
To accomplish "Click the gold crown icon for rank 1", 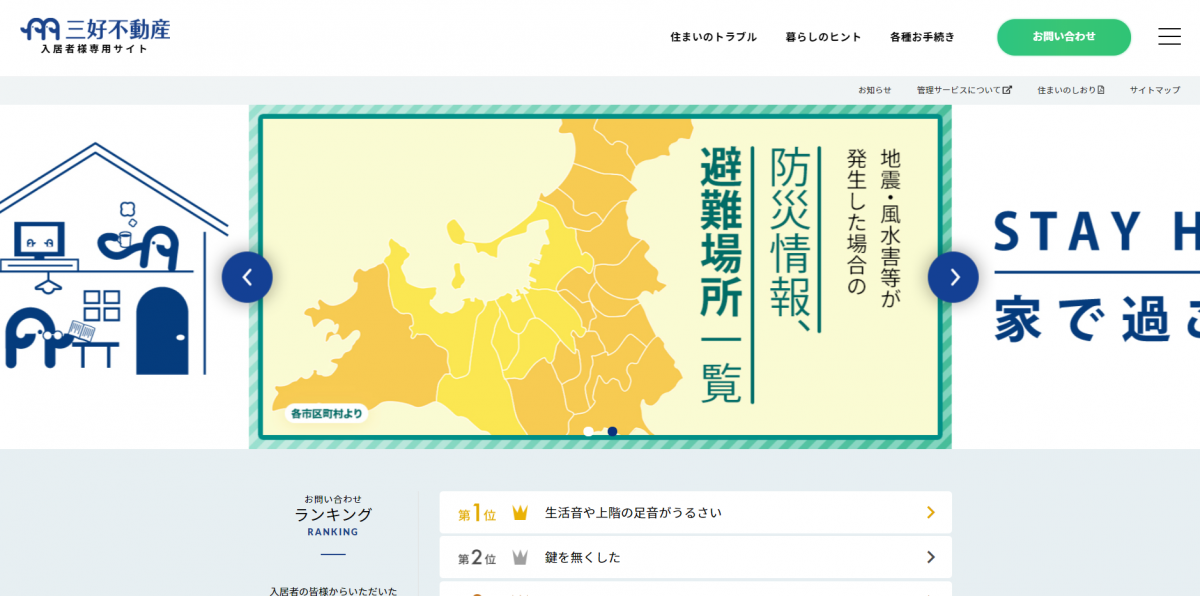I will (520, 513).
